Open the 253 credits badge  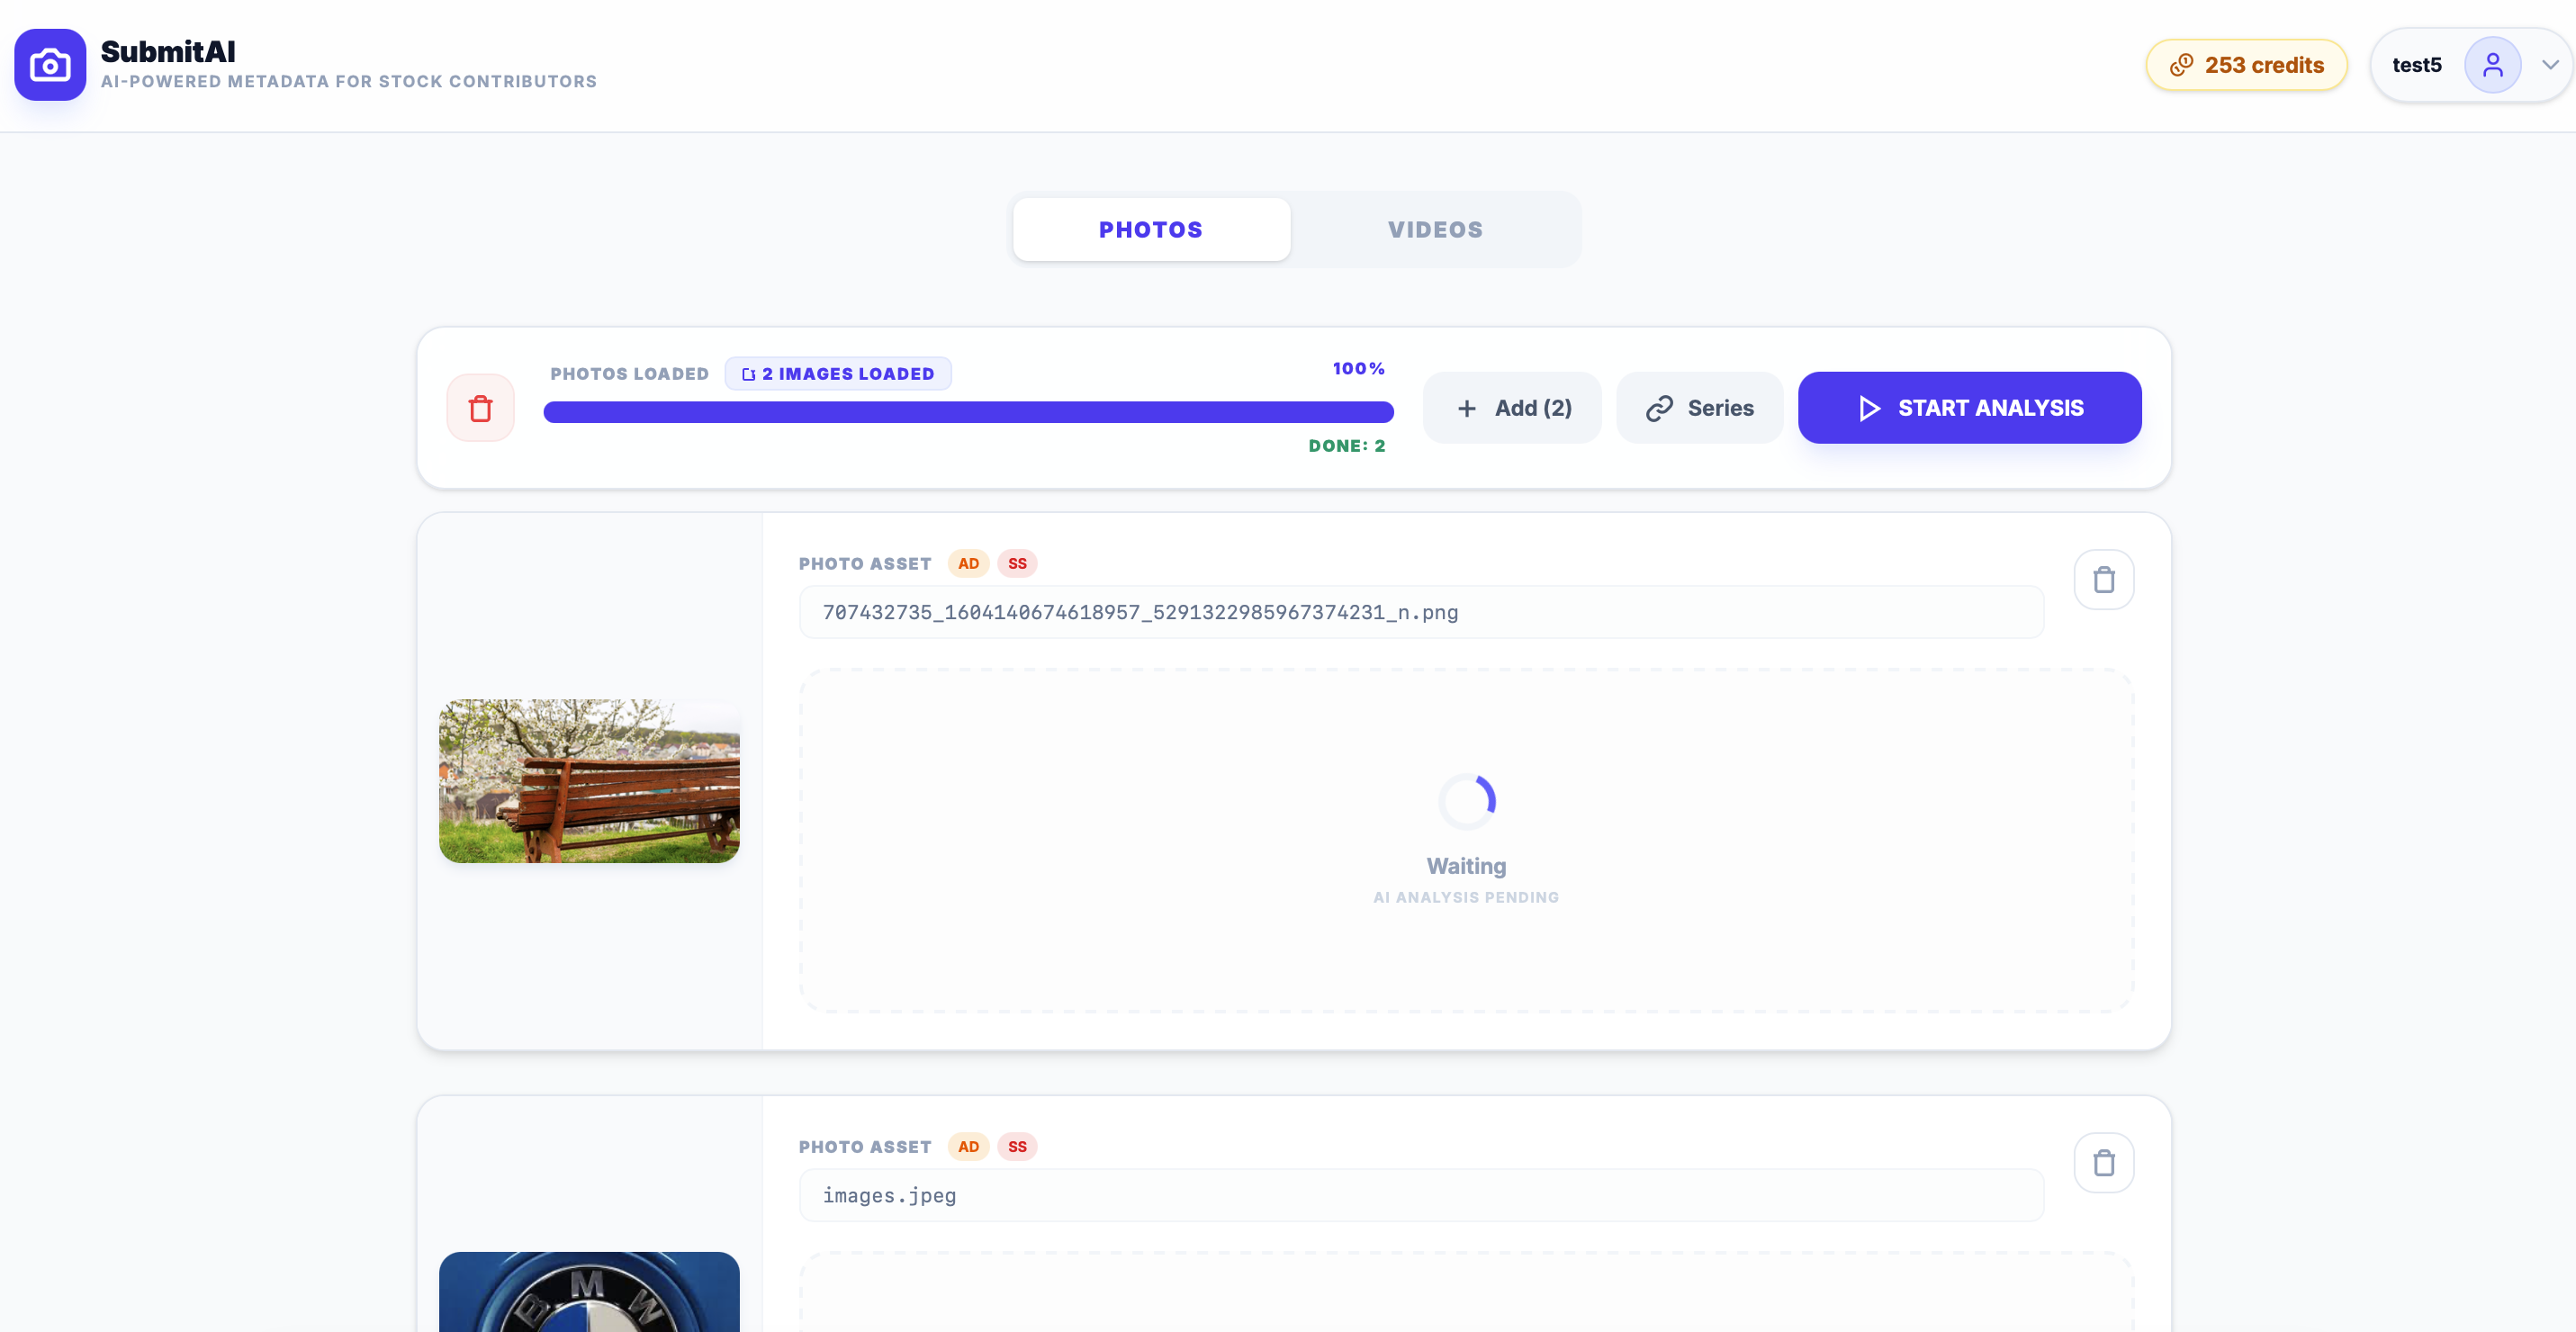point(2246,65)
